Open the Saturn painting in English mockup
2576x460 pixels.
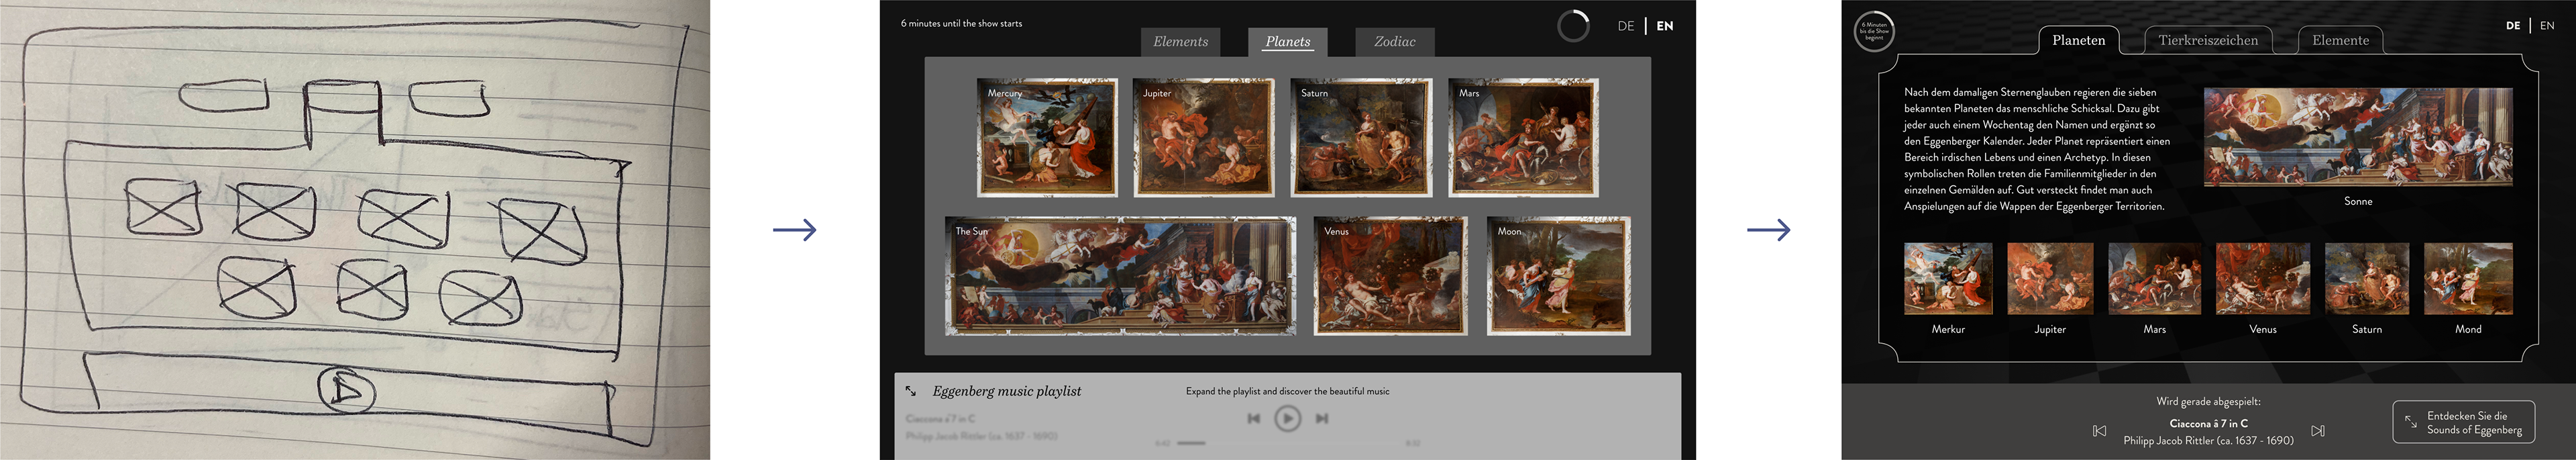[1361, 137]
